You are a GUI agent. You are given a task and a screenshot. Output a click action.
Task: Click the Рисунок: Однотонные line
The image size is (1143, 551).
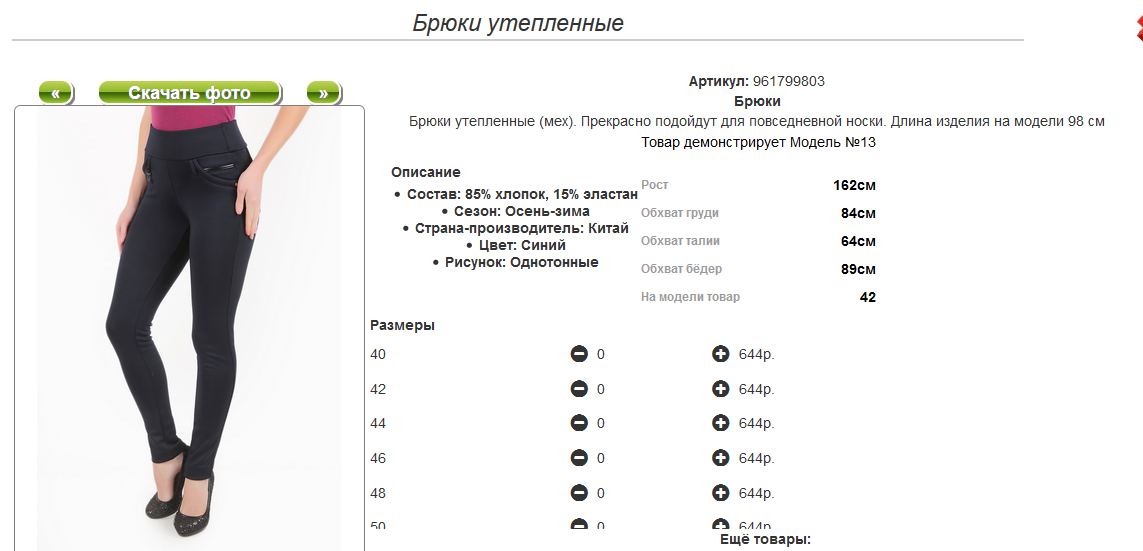pos(522,262)
